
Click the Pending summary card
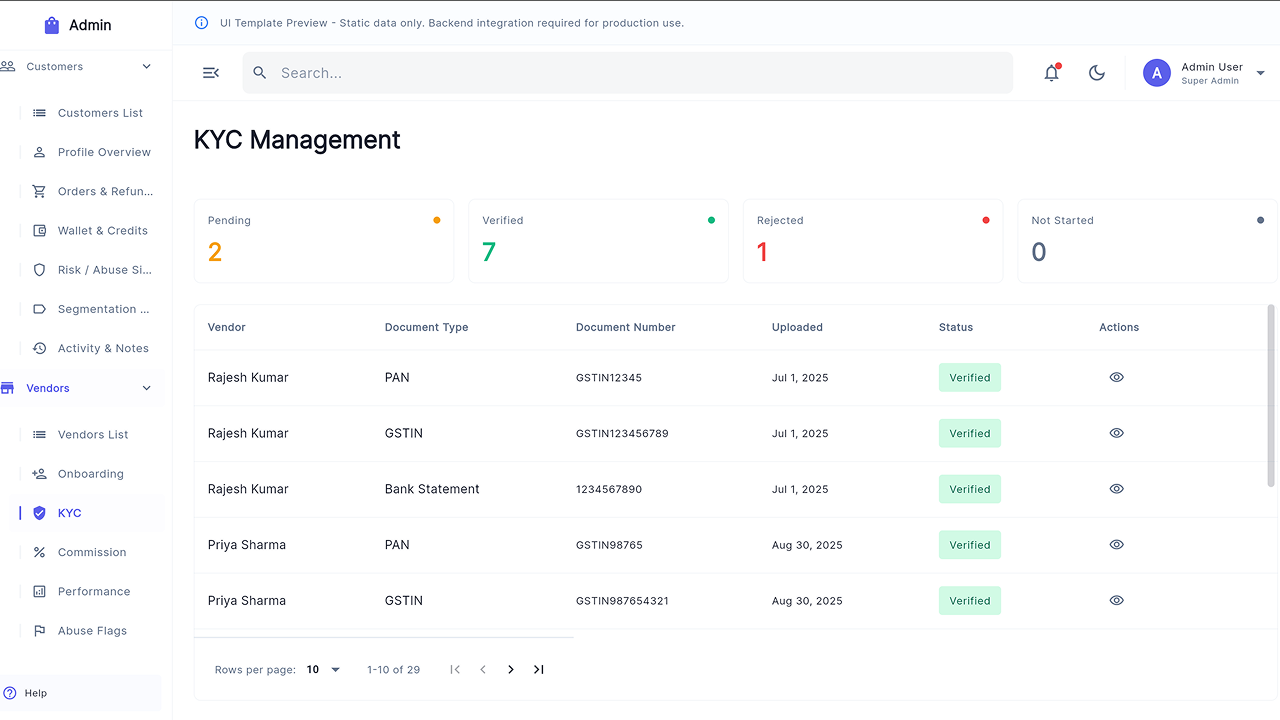324,241
